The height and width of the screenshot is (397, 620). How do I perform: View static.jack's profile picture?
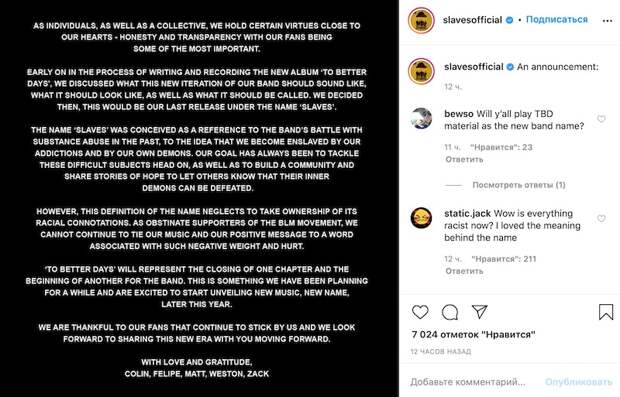pyautogui.click(x=421, y=218)
